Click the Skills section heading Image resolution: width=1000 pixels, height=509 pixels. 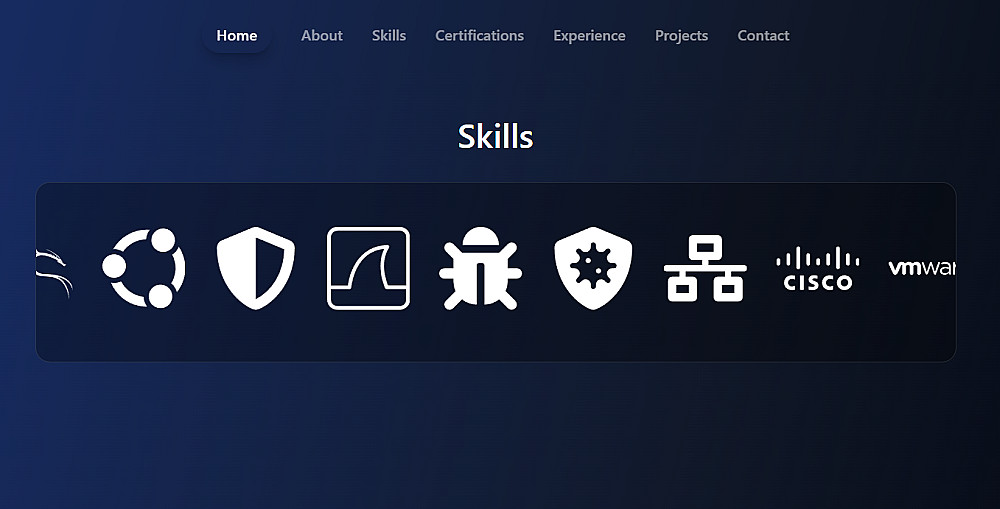pos(496,136)
